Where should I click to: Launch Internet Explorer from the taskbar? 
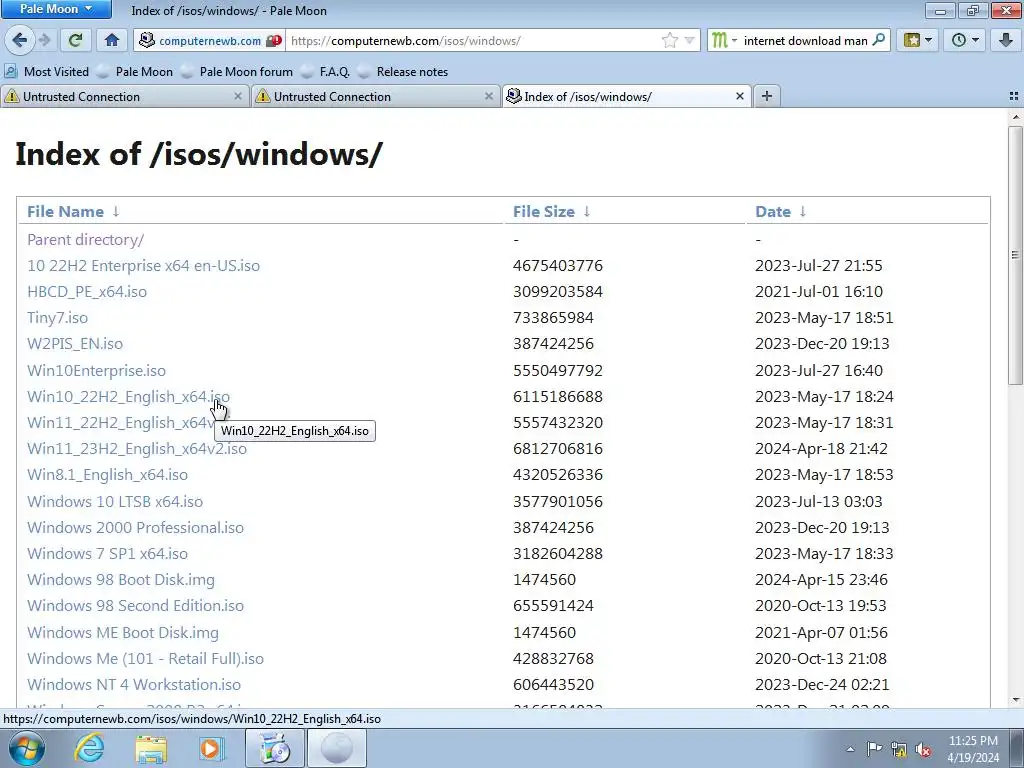coord(89,748)
